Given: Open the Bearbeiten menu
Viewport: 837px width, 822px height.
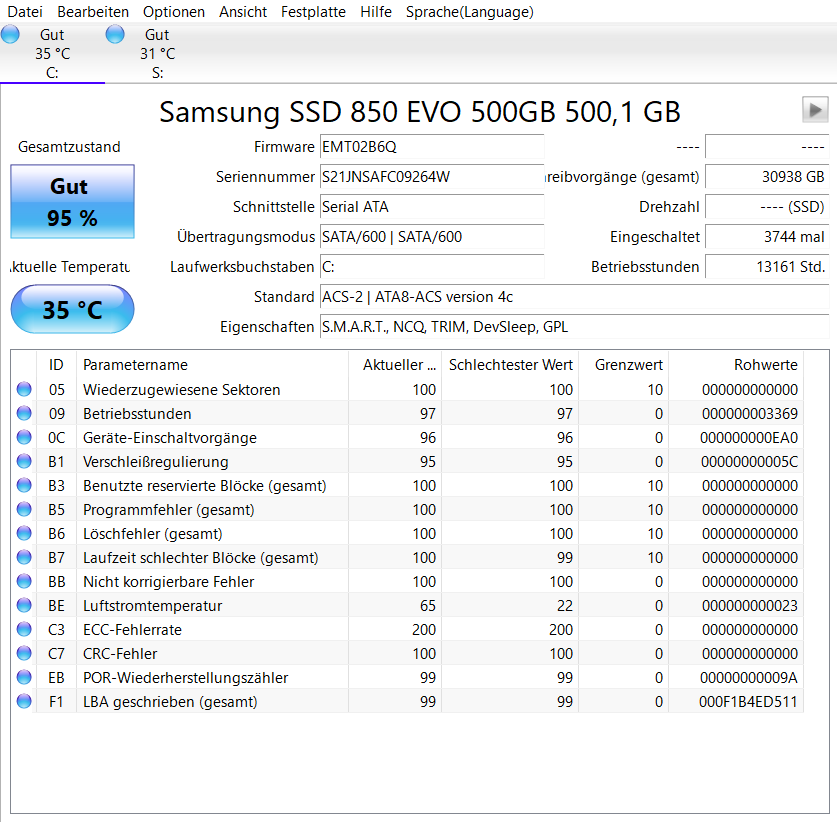Looking at the screenshot, I should tap(93, 12).
